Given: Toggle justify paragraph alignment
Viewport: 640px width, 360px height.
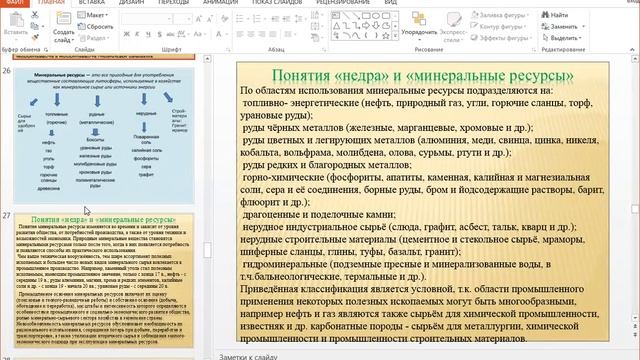Looking at the screenshot, I should (273, 34).
